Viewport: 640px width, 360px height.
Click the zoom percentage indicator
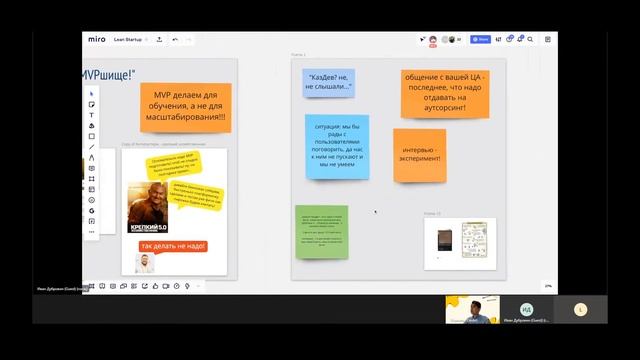tap(548, 286)
